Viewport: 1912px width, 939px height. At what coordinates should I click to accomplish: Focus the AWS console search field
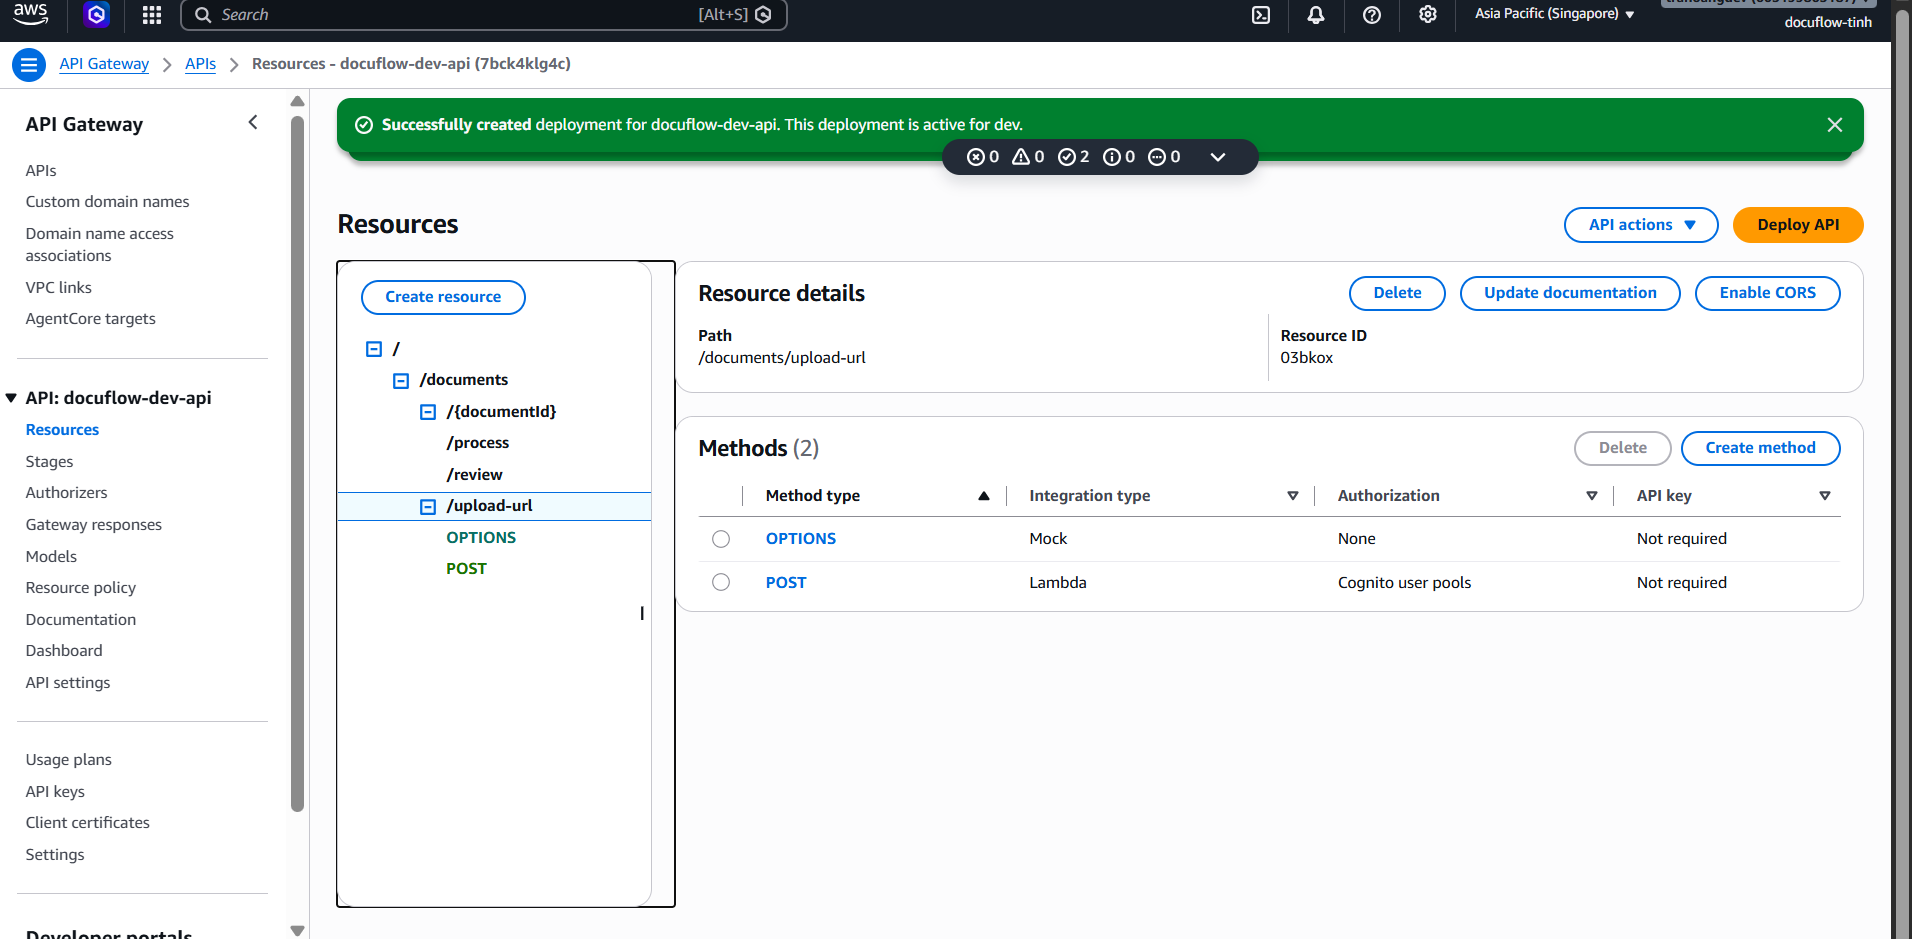click(x=484, y=15)
